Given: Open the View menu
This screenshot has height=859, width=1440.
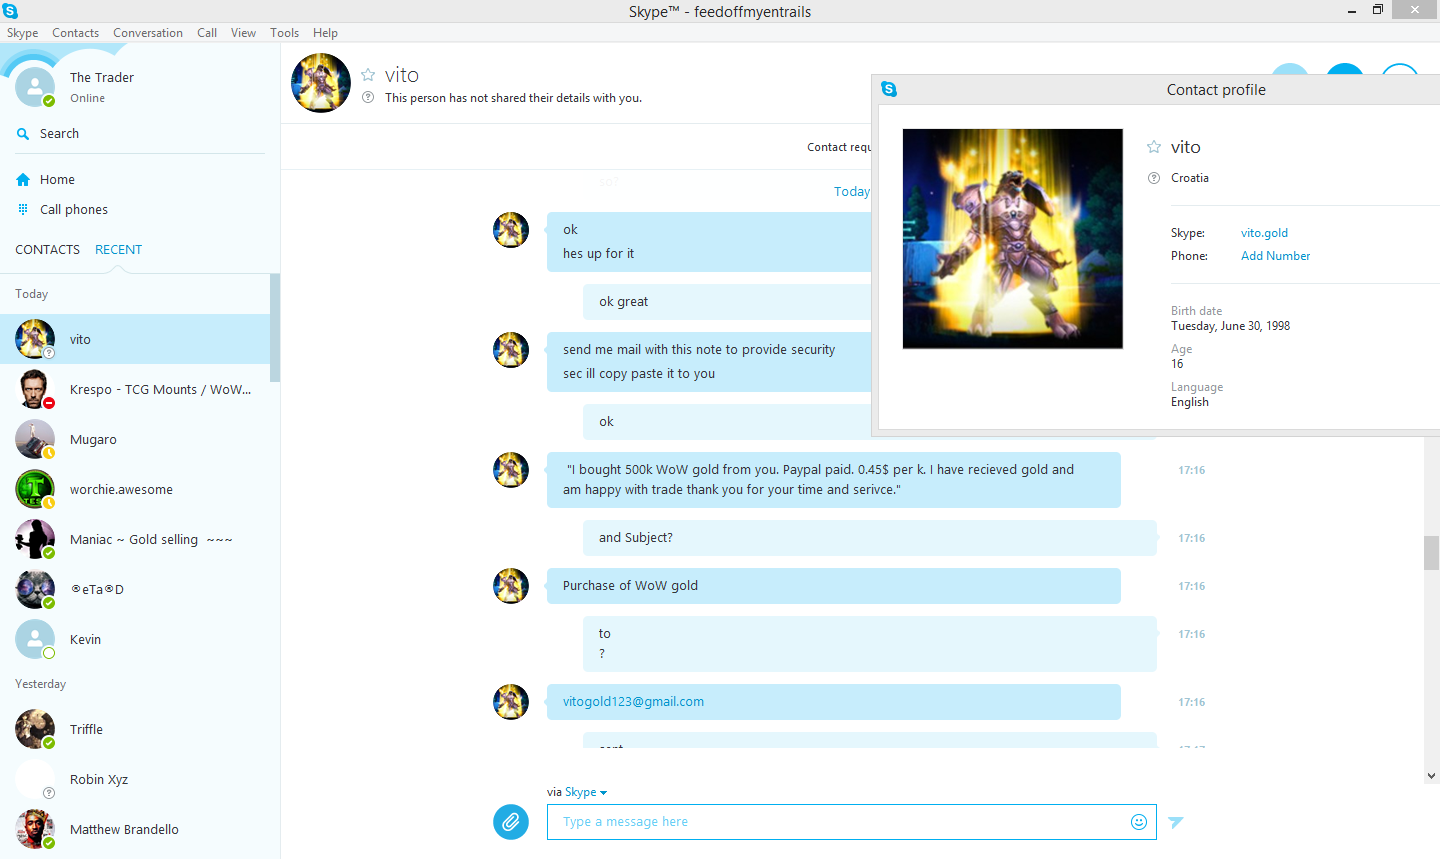Looking at the screenshot, I should click(243, 33).
